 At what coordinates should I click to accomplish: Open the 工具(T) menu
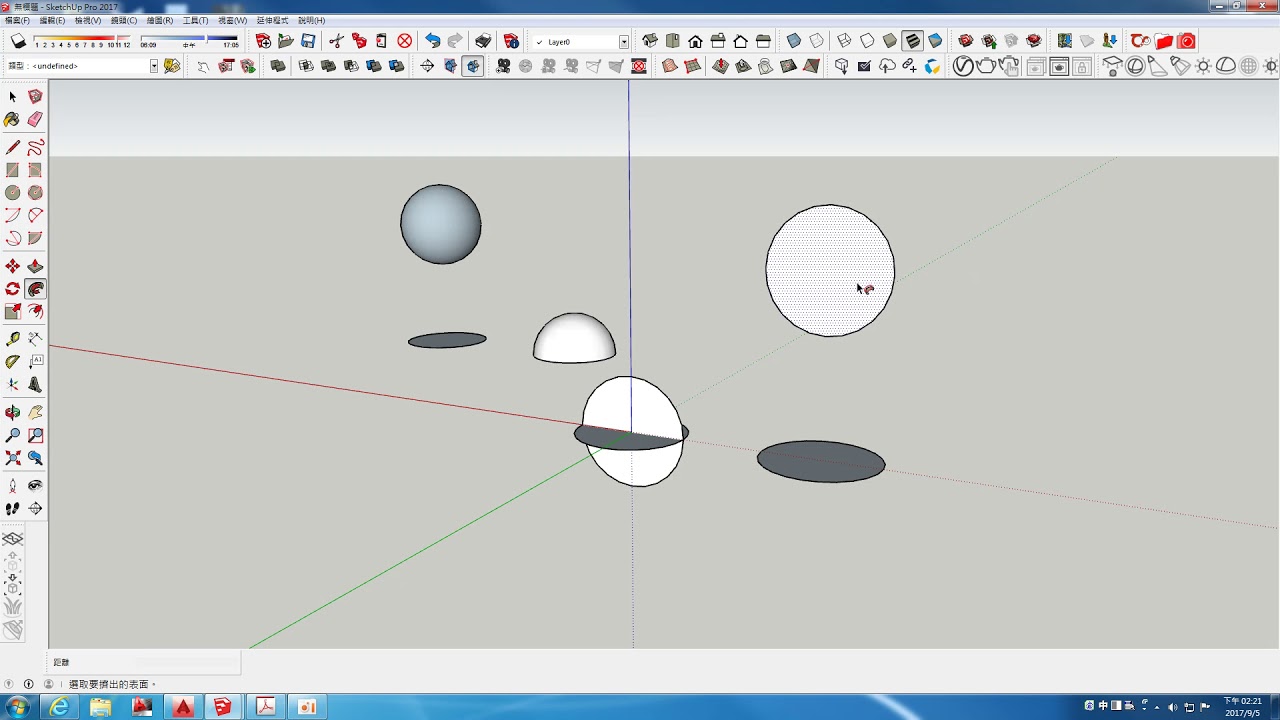[x=196, y=20]
